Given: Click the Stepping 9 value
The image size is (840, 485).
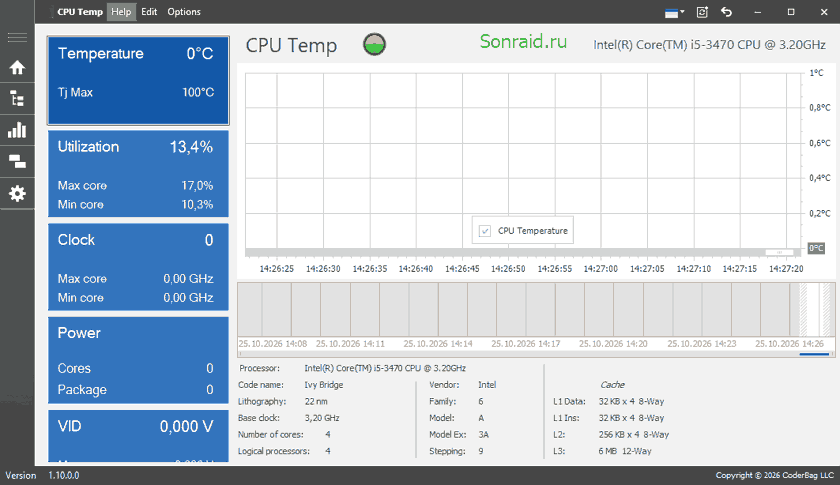Looking at the screenshot, I should (481, 451).
